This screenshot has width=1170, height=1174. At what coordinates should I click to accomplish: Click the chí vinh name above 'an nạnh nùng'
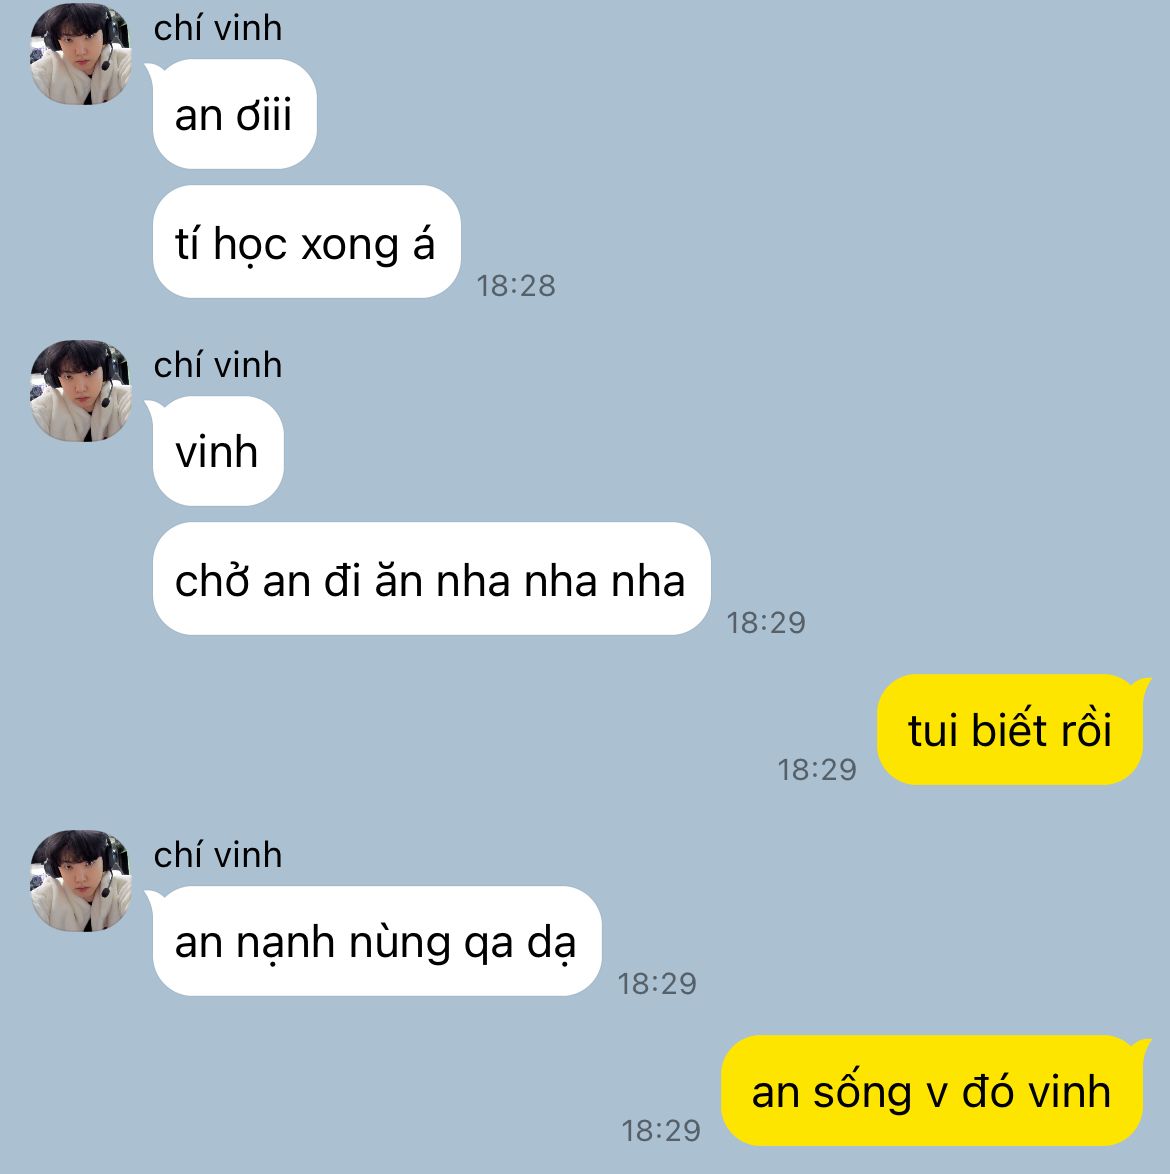coord(218,855)
